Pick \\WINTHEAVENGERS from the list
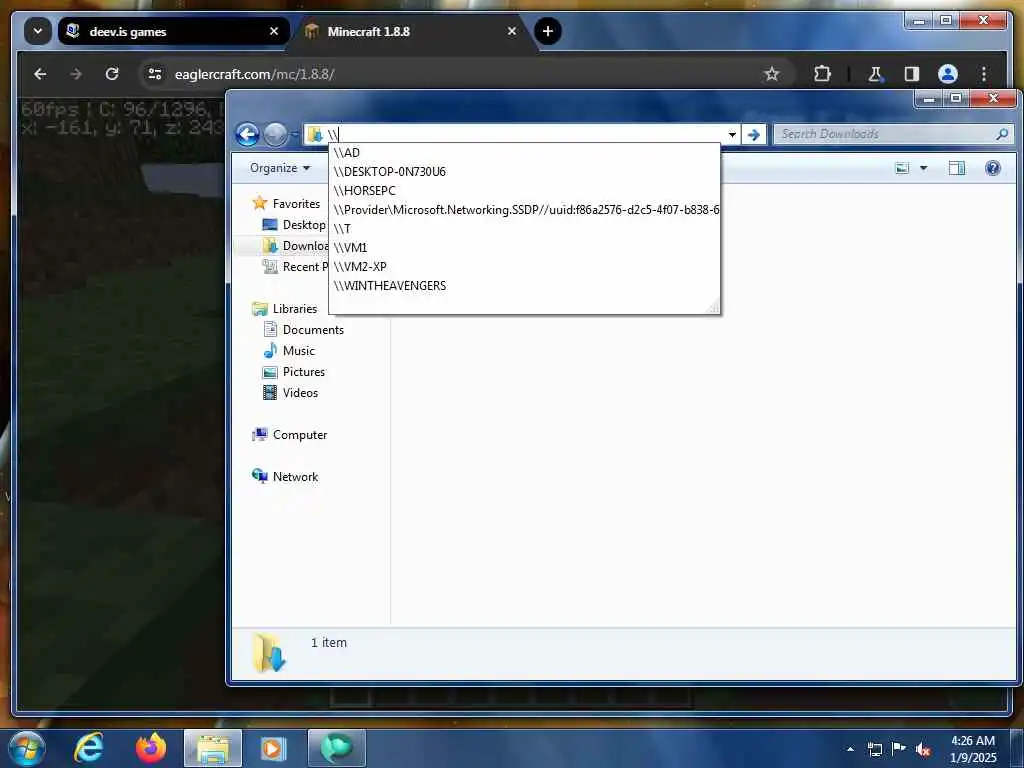 tap(524, 285)
